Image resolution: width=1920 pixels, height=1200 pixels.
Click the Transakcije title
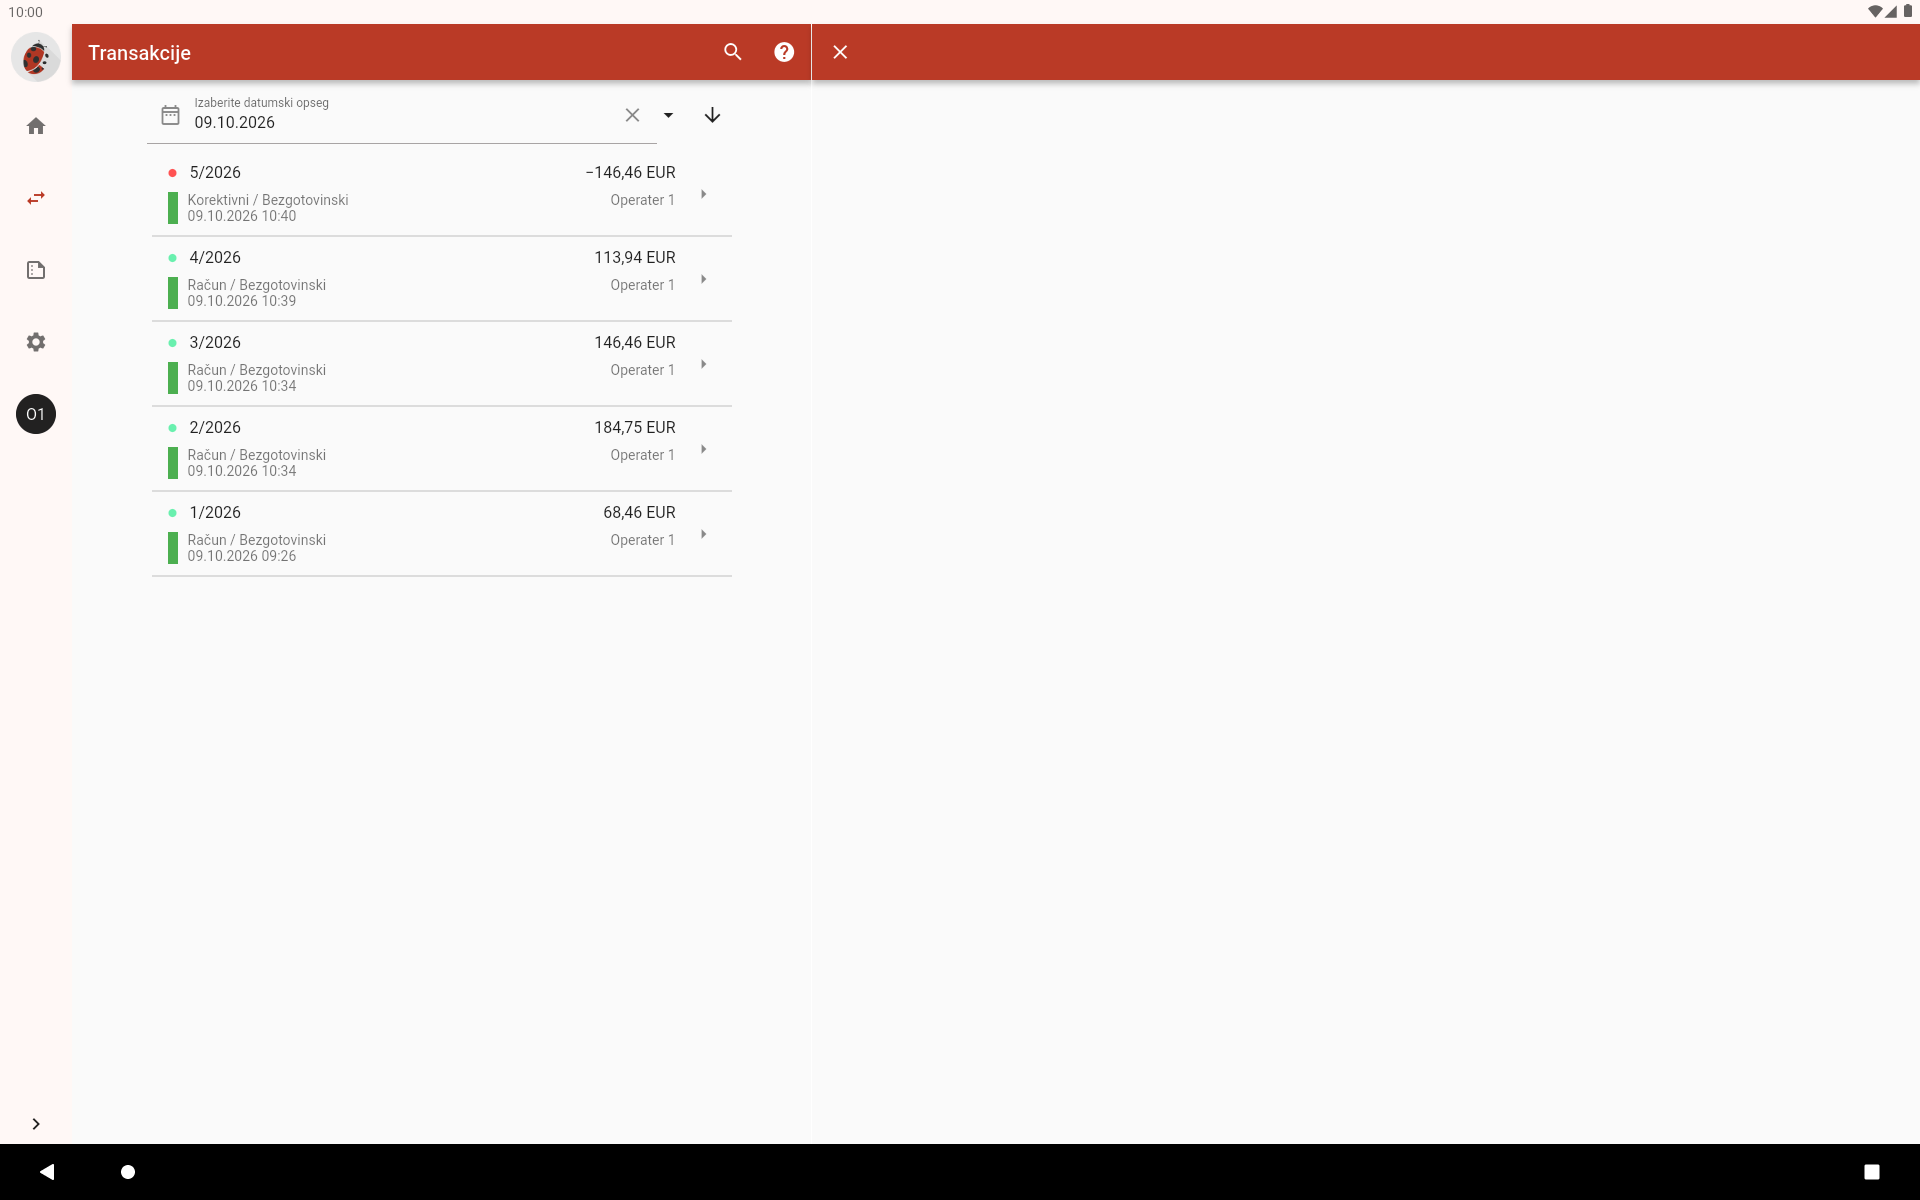pos(139,52)
